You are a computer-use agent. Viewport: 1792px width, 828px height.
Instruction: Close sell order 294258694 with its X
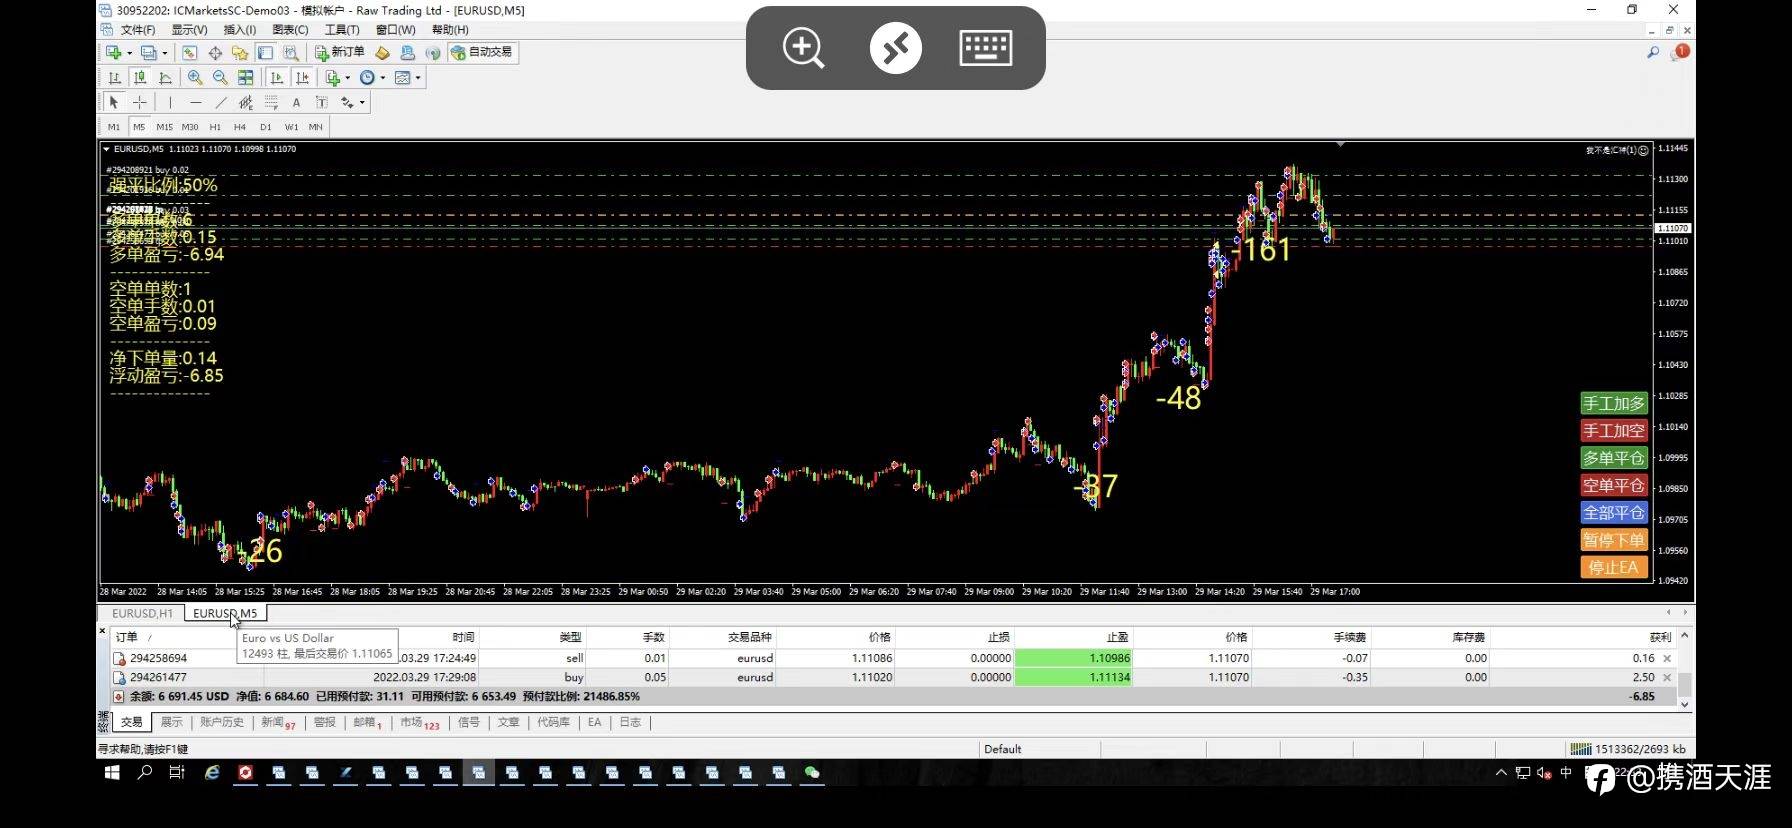coord(1667,658)
